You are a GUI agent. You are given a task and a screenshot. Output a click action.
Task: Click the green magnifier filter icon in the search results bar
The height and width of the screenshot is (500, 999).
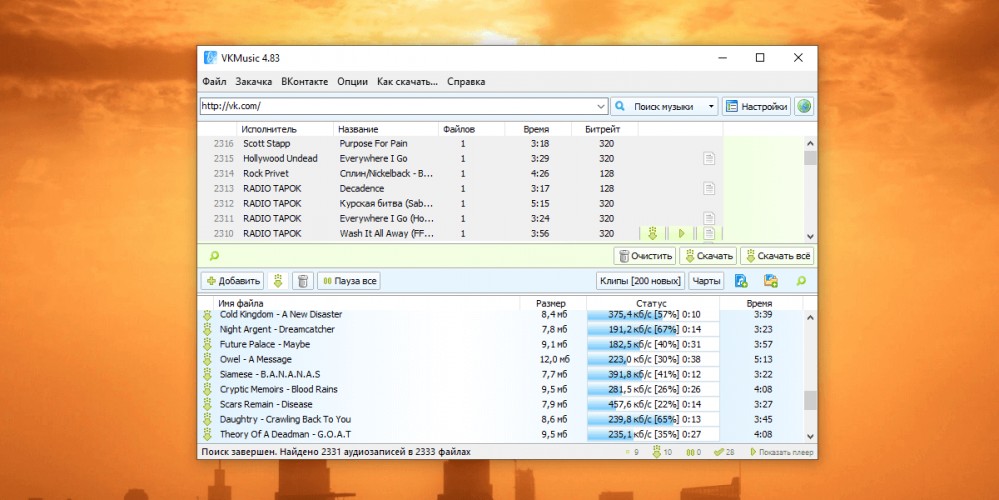[214, 256]
